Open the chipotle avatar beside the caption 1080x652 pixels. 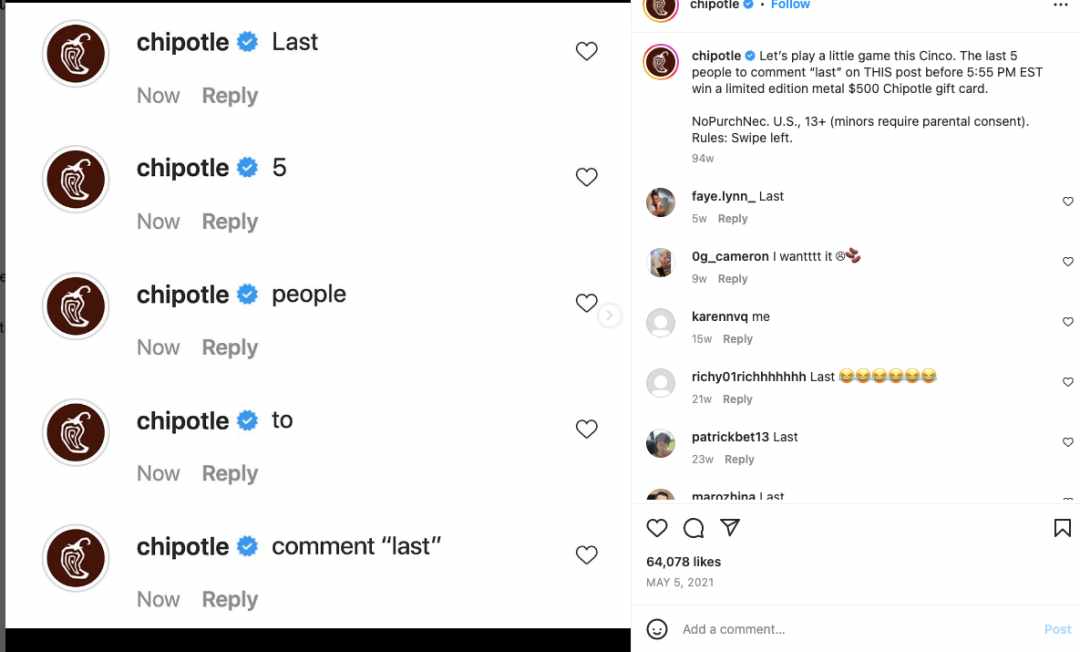(661, 62)
